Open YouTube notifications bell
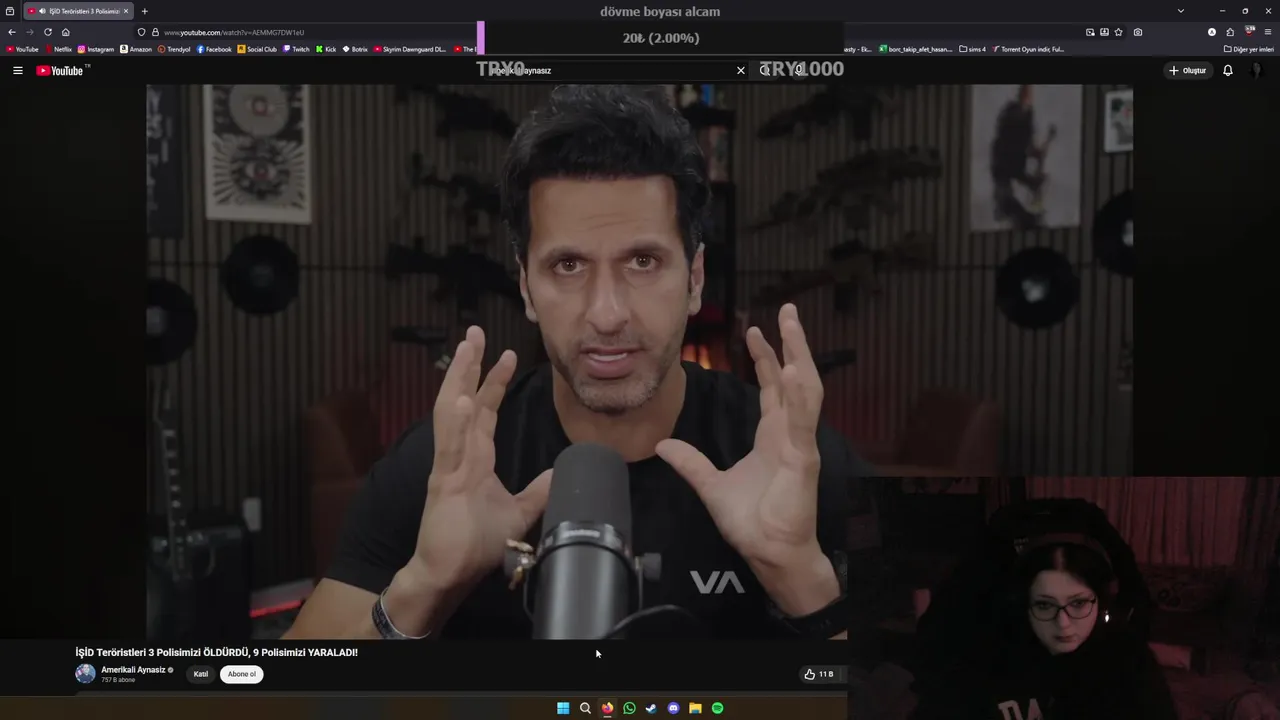 [x=1228, y=70]
